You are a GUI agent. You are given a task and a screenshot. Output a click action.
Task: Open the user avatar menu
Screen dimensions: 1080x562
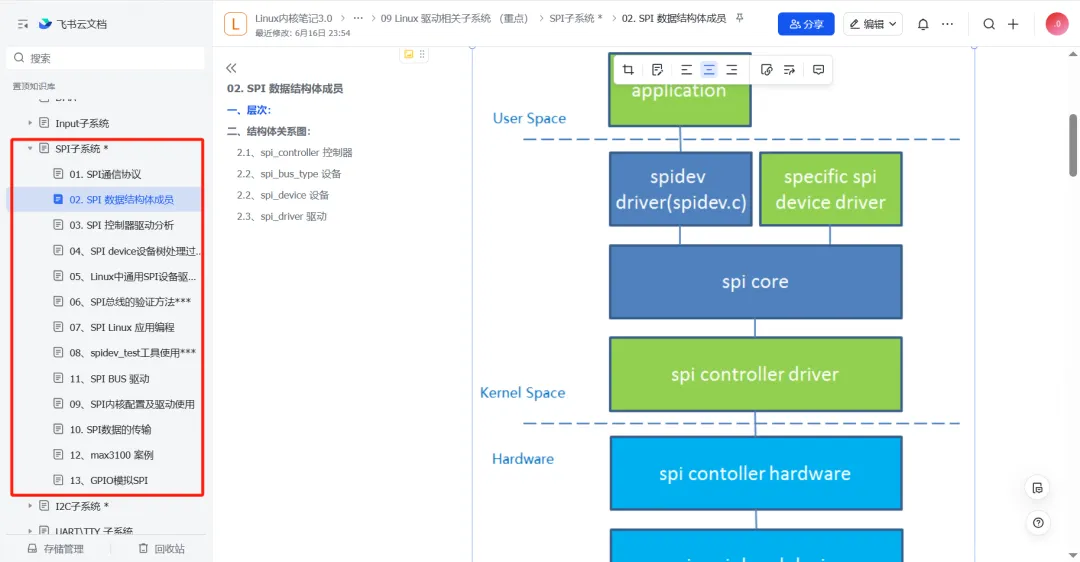point(1057,24)
